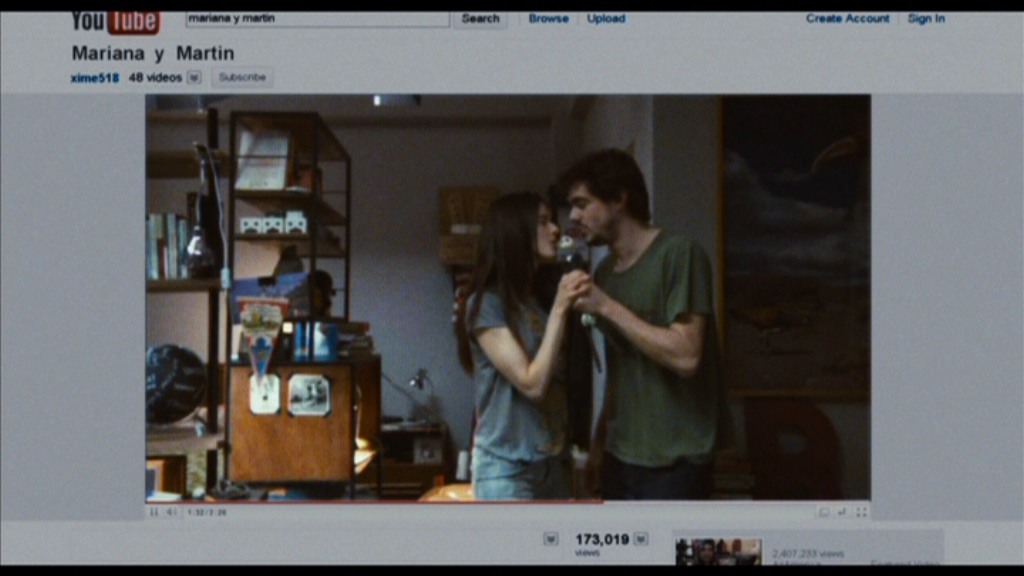Click the video elapsed time display

coord(206,513)
